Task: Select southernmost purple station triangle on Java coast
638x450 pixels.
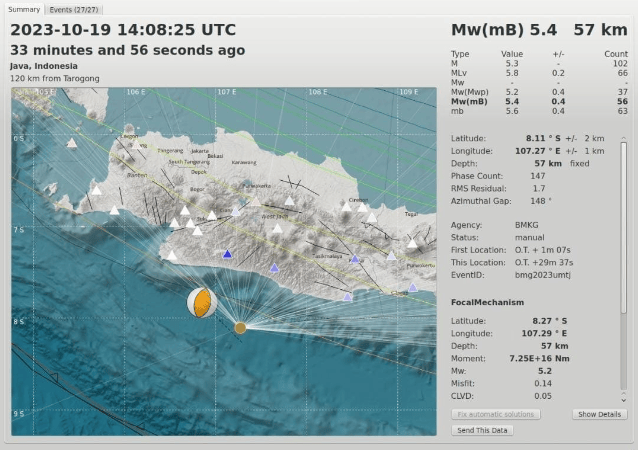Action: [x=347, y=297]
